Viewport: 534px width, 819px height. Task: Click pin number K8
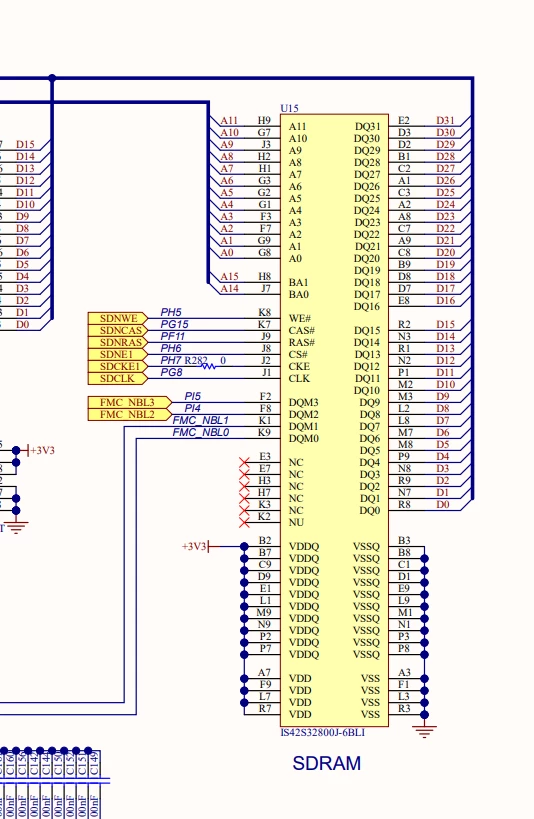[x=264, y=312]
